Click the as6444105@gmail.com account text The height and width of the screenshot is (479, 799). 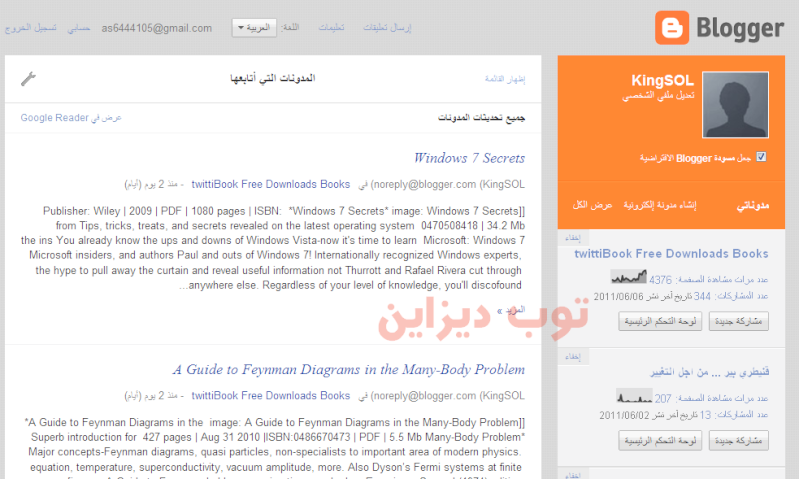[156, 28]
